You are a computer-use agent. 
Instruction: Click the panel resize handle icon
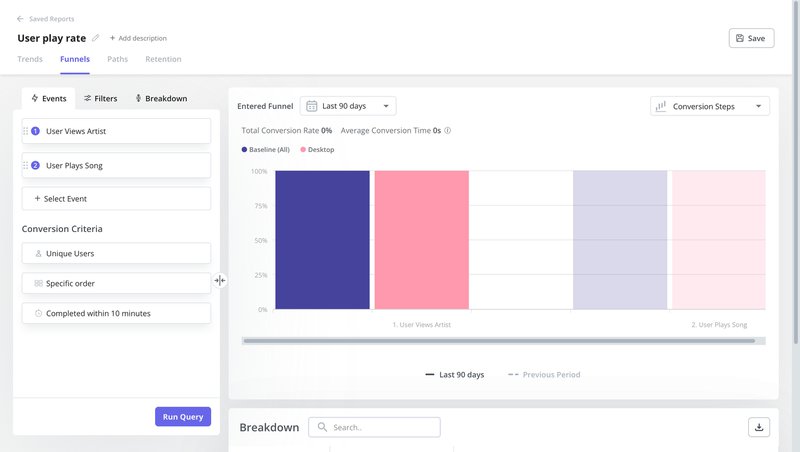click(220, 281)
